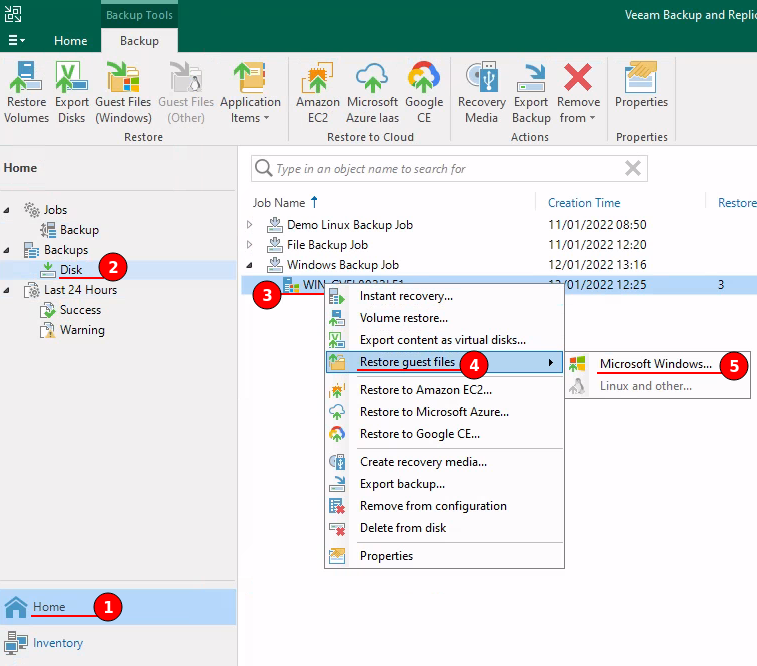
Task: Click Recovery Media ribbon icon
Action: (481, 92)
